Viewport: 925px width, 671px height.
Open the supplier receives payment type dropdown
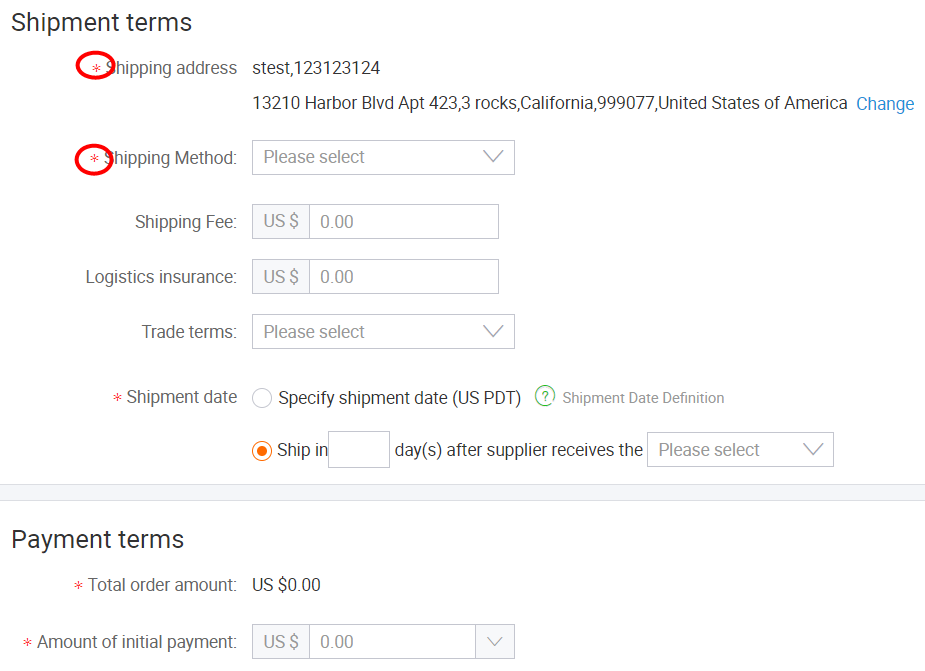740,450
